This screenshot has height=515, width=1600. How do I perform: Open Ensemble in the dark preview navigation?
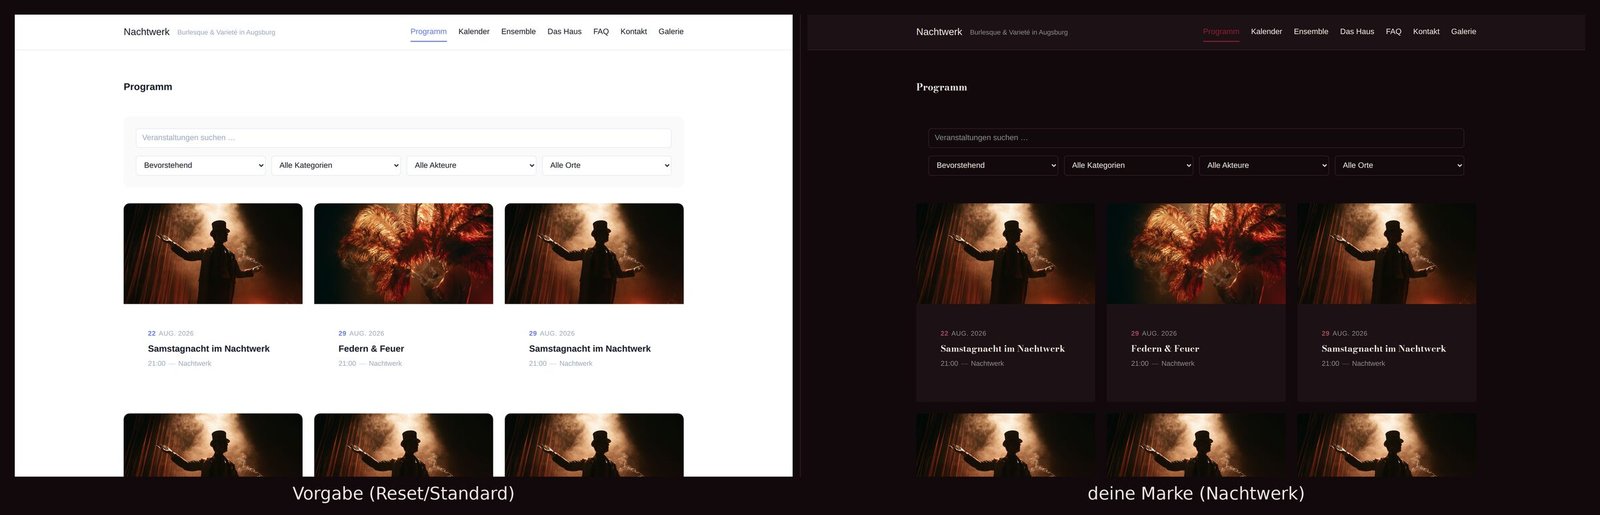(x=1311, y=32)
